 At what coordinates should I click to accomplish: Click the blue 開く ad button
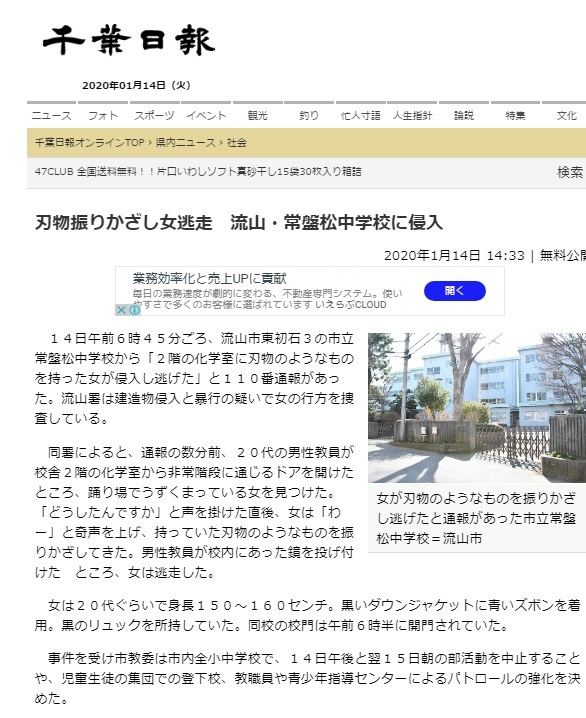455,291
